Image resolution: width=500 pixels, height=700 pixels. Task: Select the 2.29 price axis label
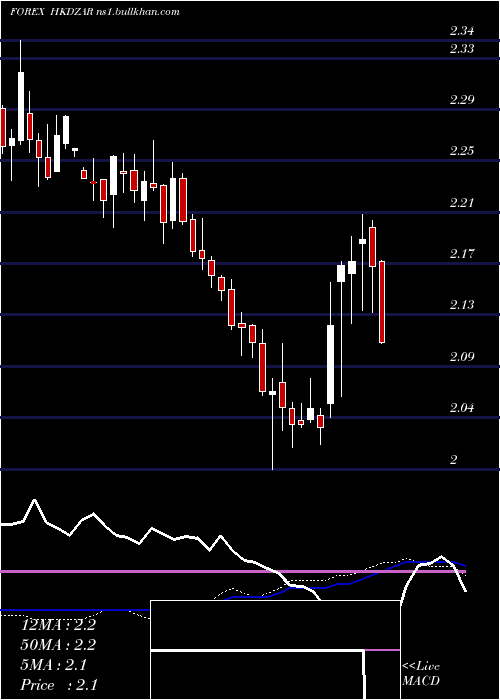tap(462, 100)
